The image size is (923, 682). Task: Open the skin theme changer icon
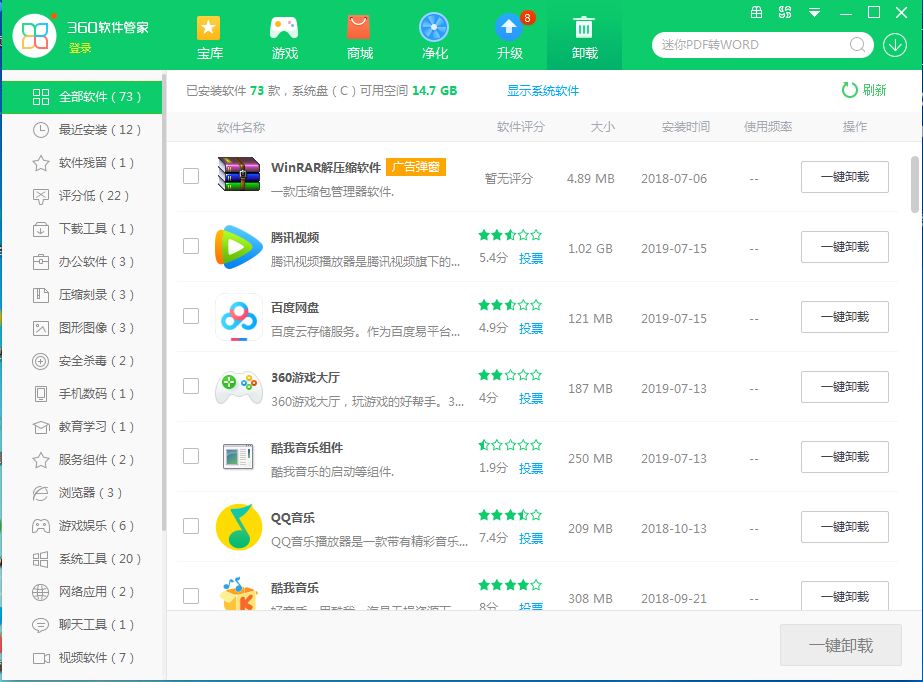784,11
